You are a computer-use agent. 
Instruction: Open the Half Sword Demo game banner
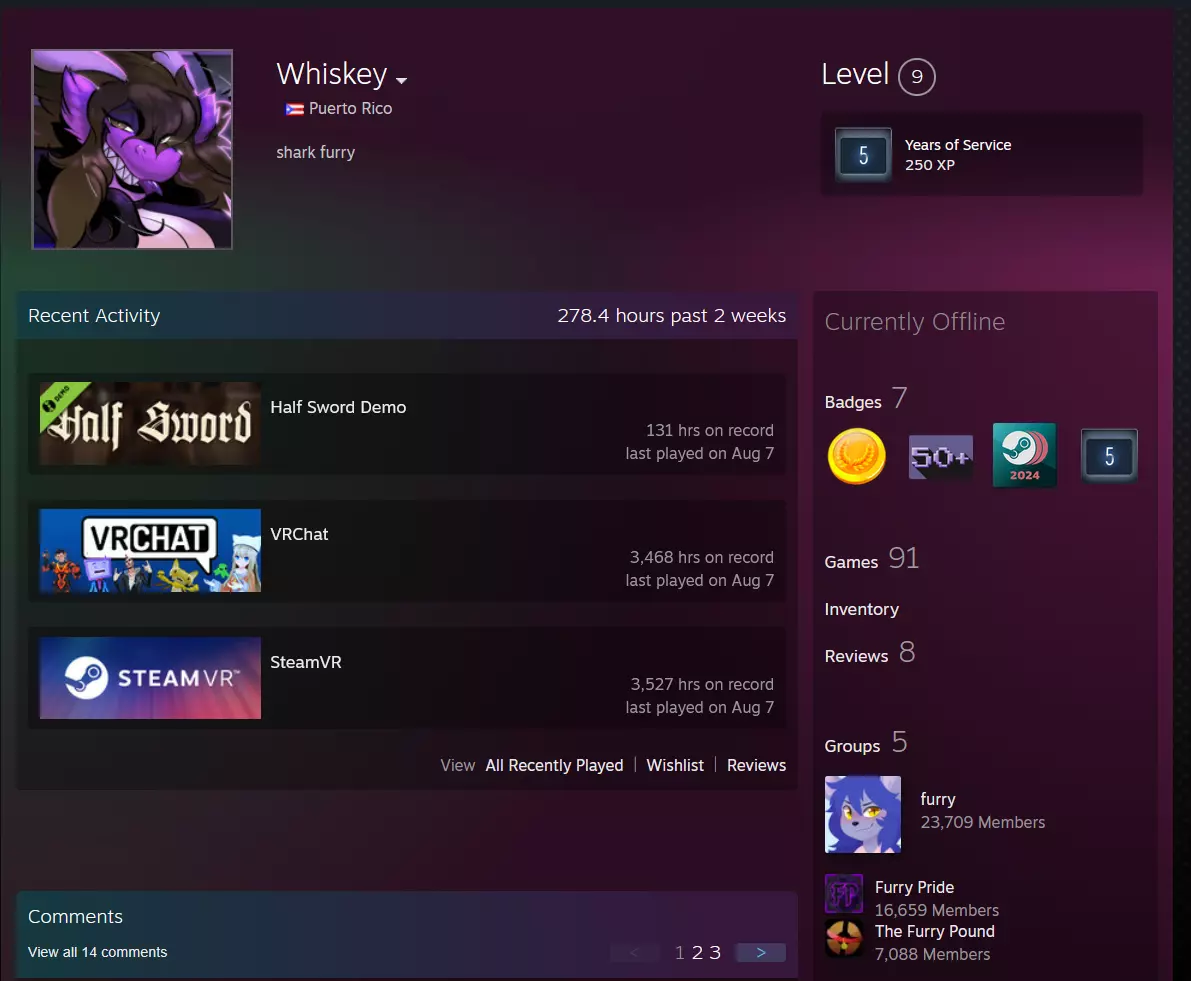coord(150,423)
